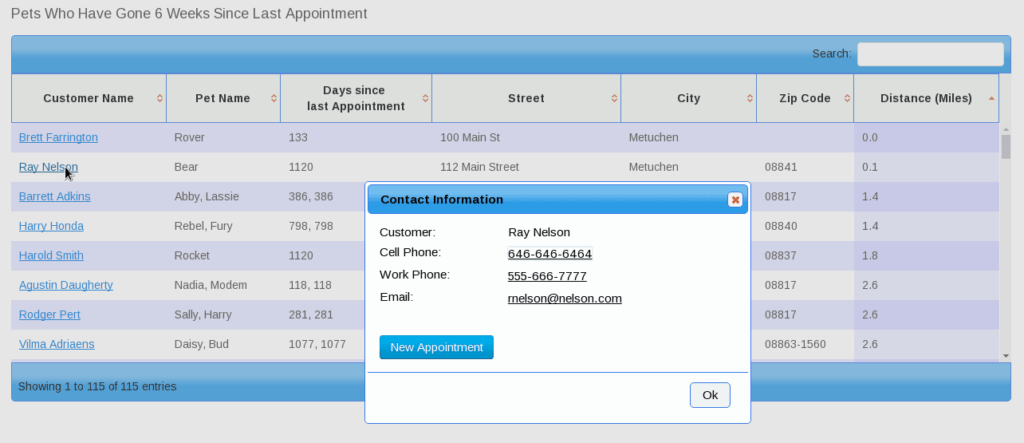
Task: Click the New Appointment button
Action: point(436,347)
